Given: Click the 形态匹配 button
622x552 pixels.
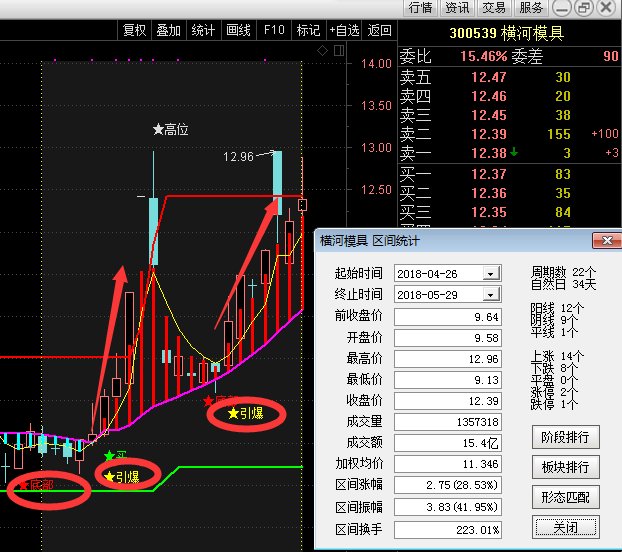Looking at the screenshot, I should click(565, 497).
